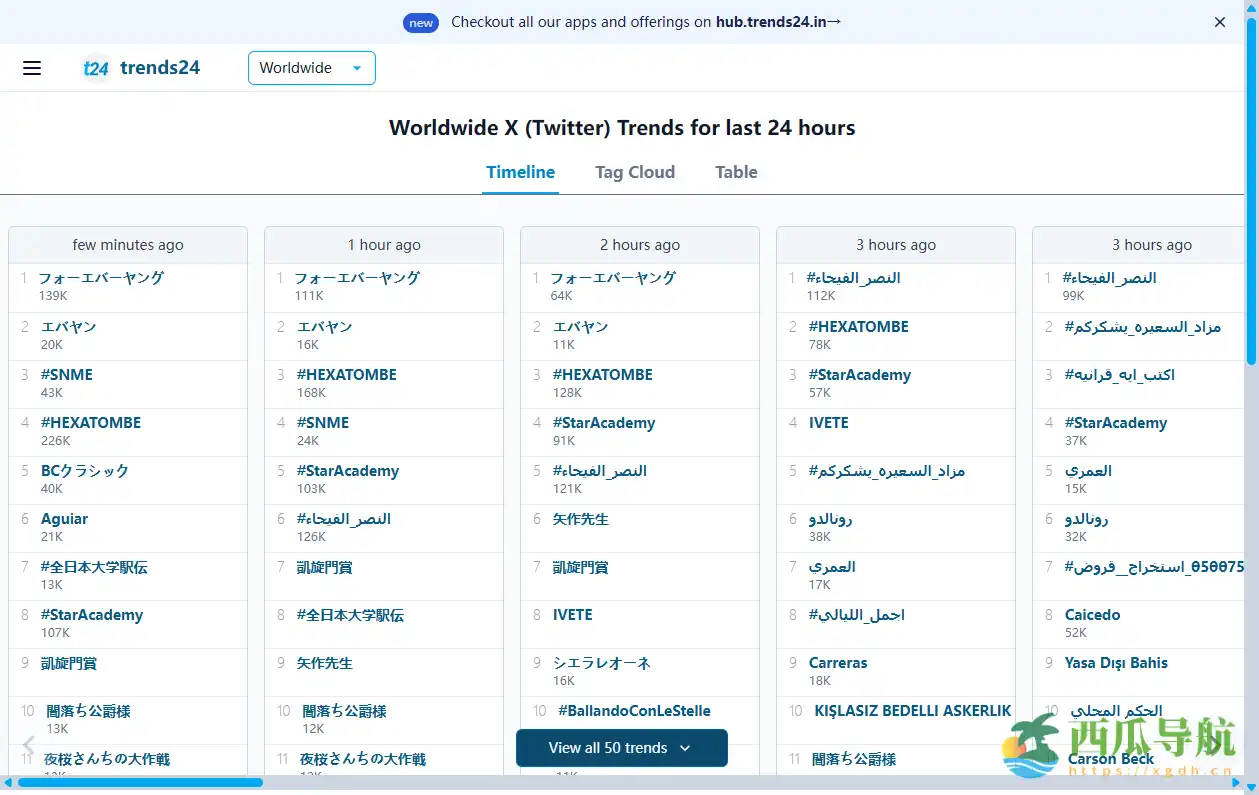Click the #BallandoConLeStelle trend
Image resolution: width=1259 pixels, height=795 pixels.
[x=632, y=710]
